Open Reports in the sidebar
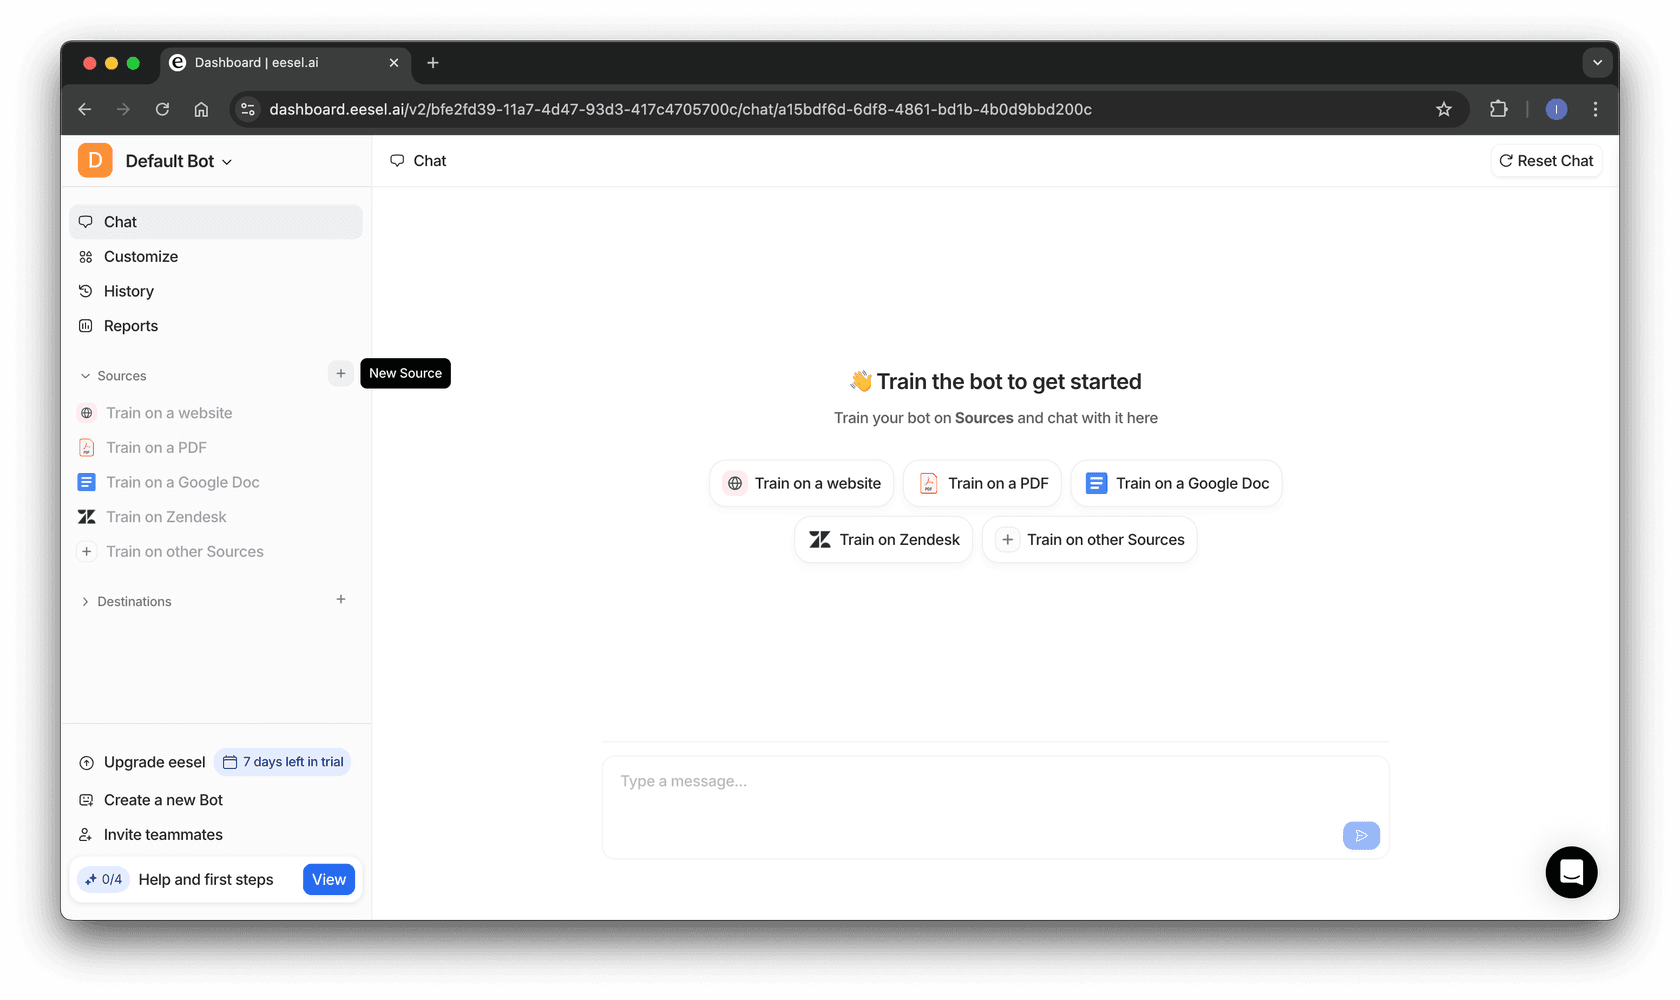The height and width of the screenshot is (1000, 1680). (x=216, y=326)
